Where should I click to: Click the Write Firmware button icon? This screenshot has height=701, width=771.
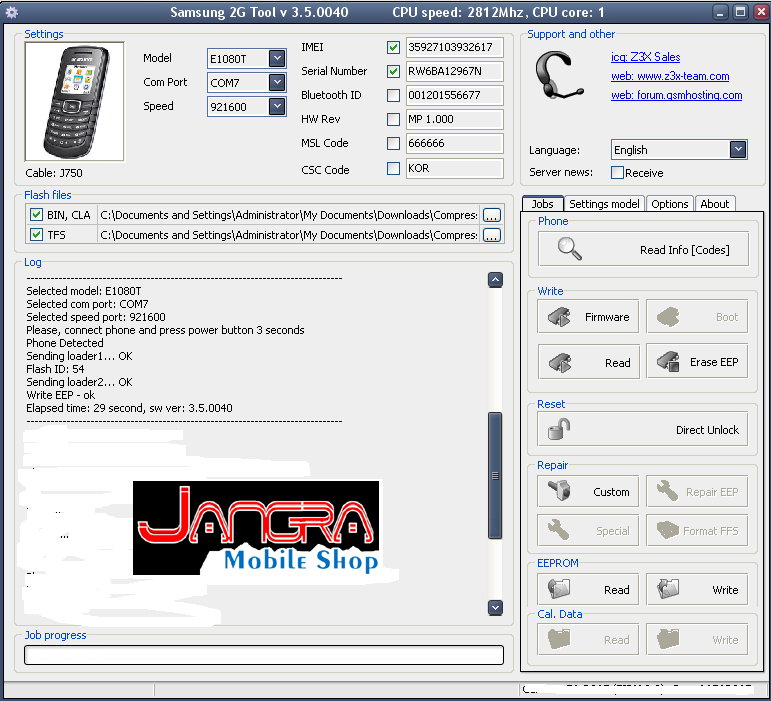pyautogui.click(x=560, y=317)
